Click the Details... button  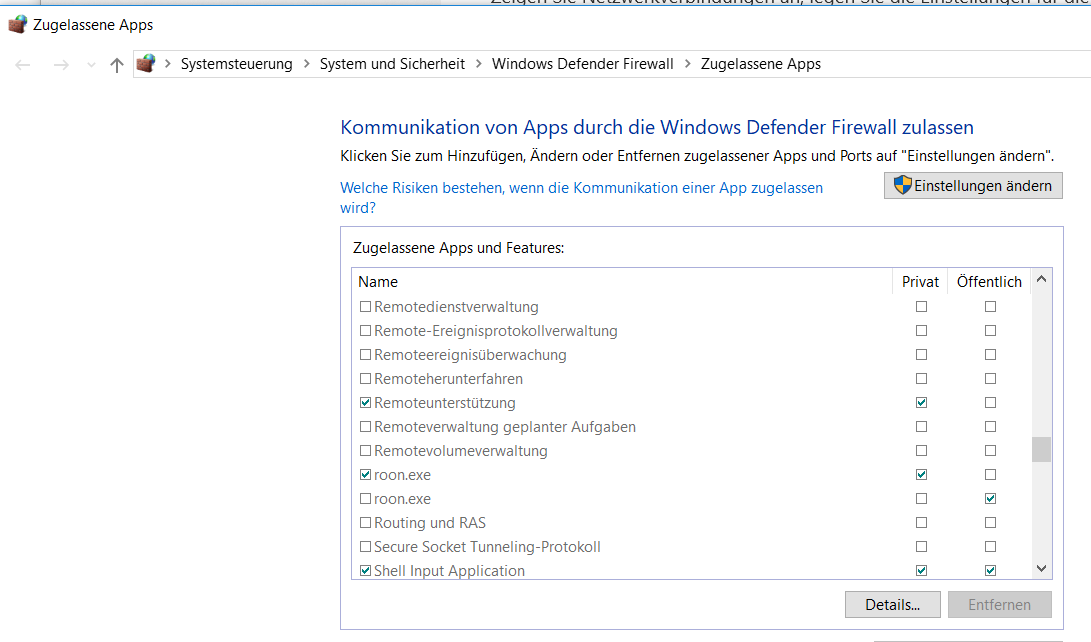pyautogui.click(x=893, y=604)
